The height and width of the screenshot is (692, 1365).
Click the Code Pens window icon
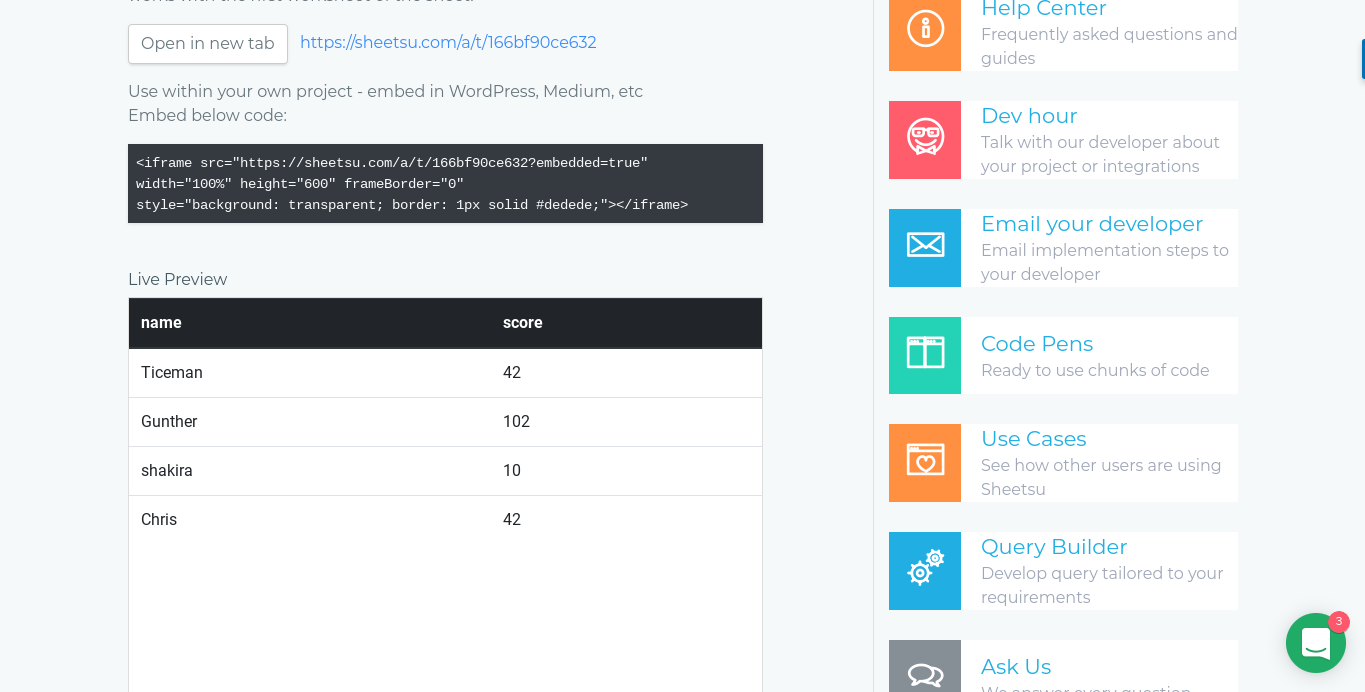pyautogui.click(x=925, y=355)
